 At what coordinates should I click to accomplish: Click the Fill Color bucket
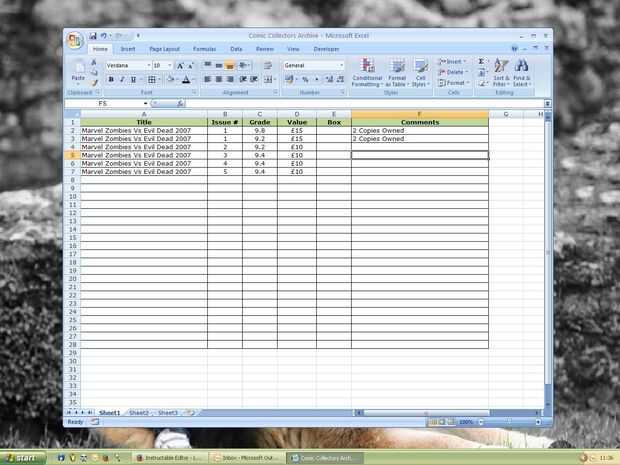click(x=170, y=79)
